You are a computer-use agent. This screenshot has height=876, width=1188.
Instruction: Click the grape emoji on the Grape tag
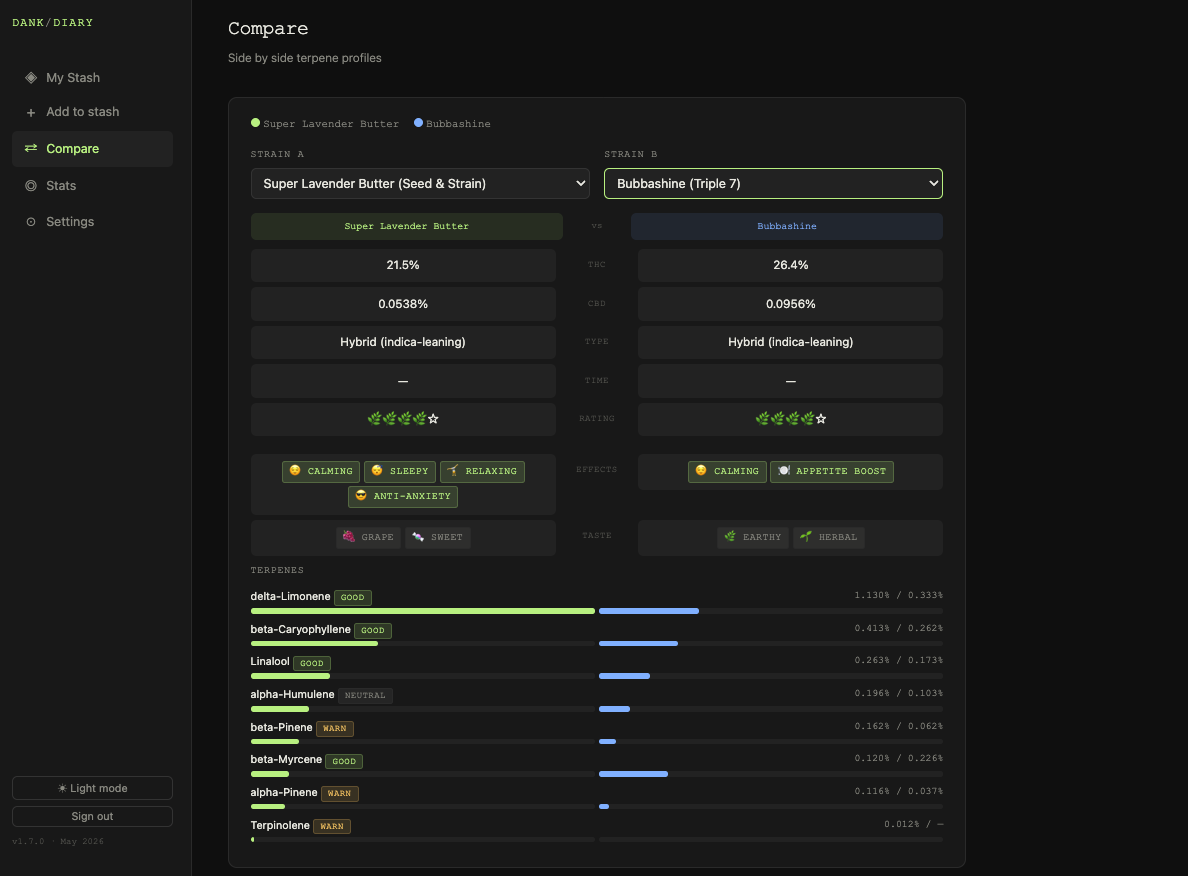click(349, 537)
